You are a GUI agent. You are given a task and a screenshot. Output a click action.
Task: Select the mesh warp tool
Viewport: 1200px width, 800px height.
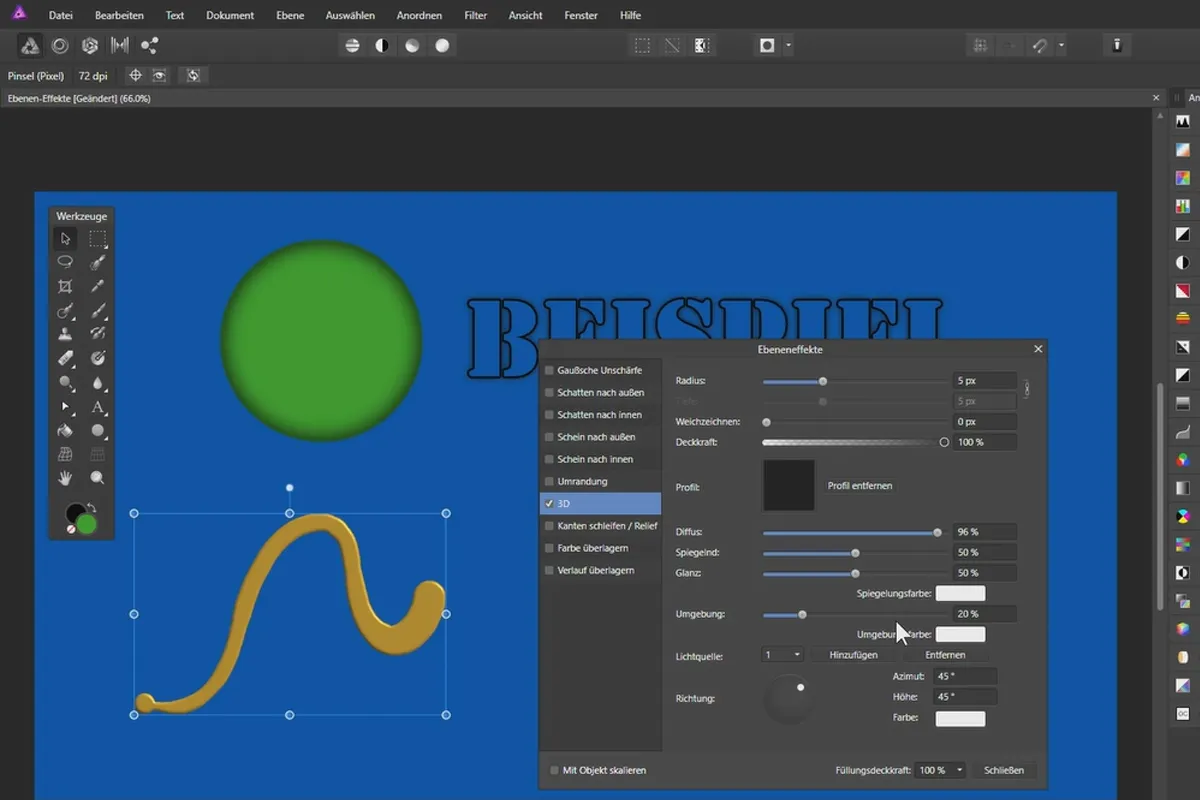(65, 454)
